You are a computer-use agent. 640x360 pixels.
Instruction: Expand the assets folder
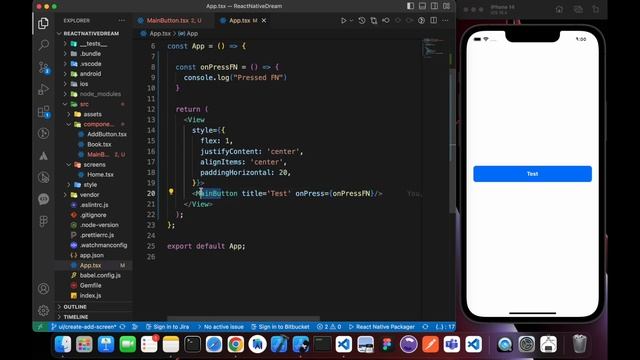tap(93, 114)
